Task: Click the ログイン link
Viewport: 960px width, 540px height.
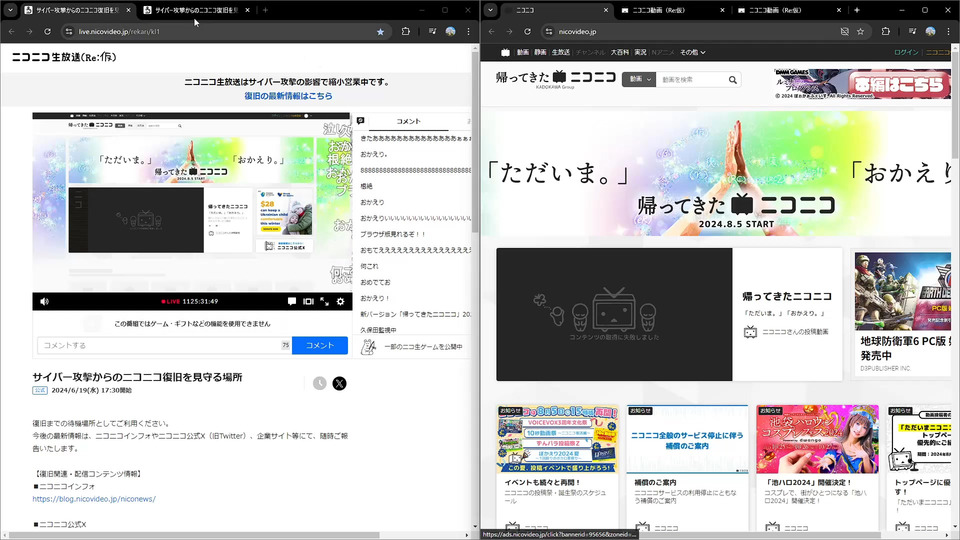Action: [x=906, y=52]
